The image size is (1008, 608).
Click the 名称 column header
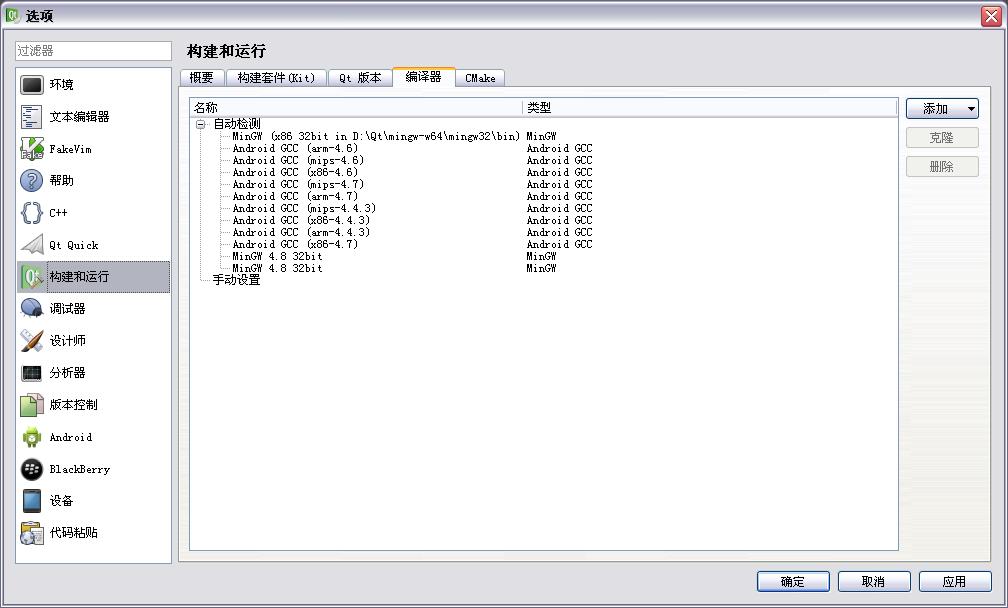(x=356, y=107)
